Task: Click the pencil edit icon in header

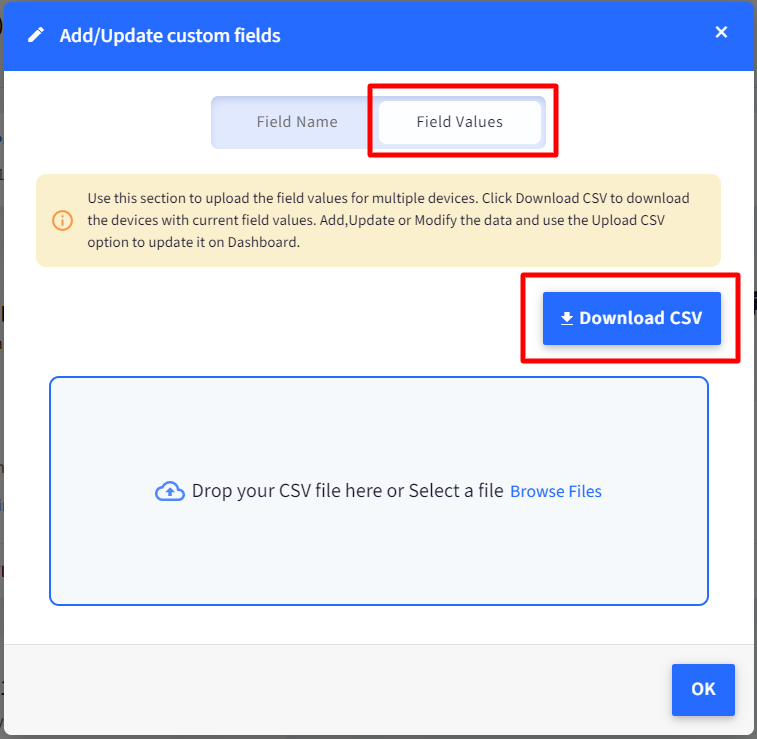Action: (x=36, y=35)
